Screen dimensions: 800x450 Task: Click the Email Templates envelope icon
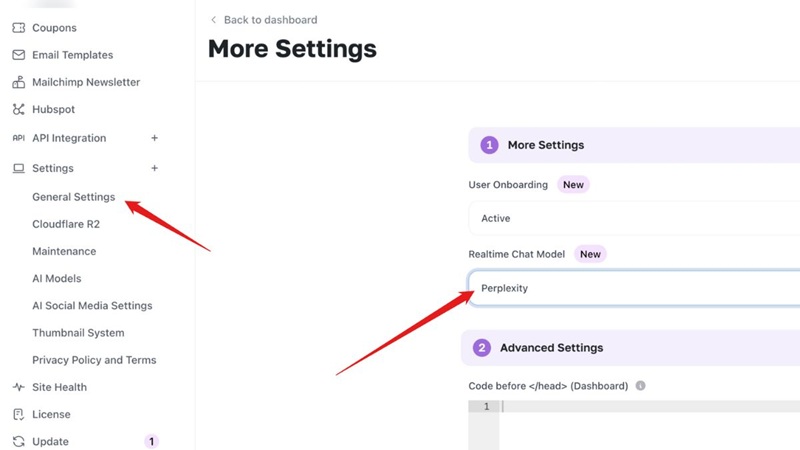(x=18, y=55)
